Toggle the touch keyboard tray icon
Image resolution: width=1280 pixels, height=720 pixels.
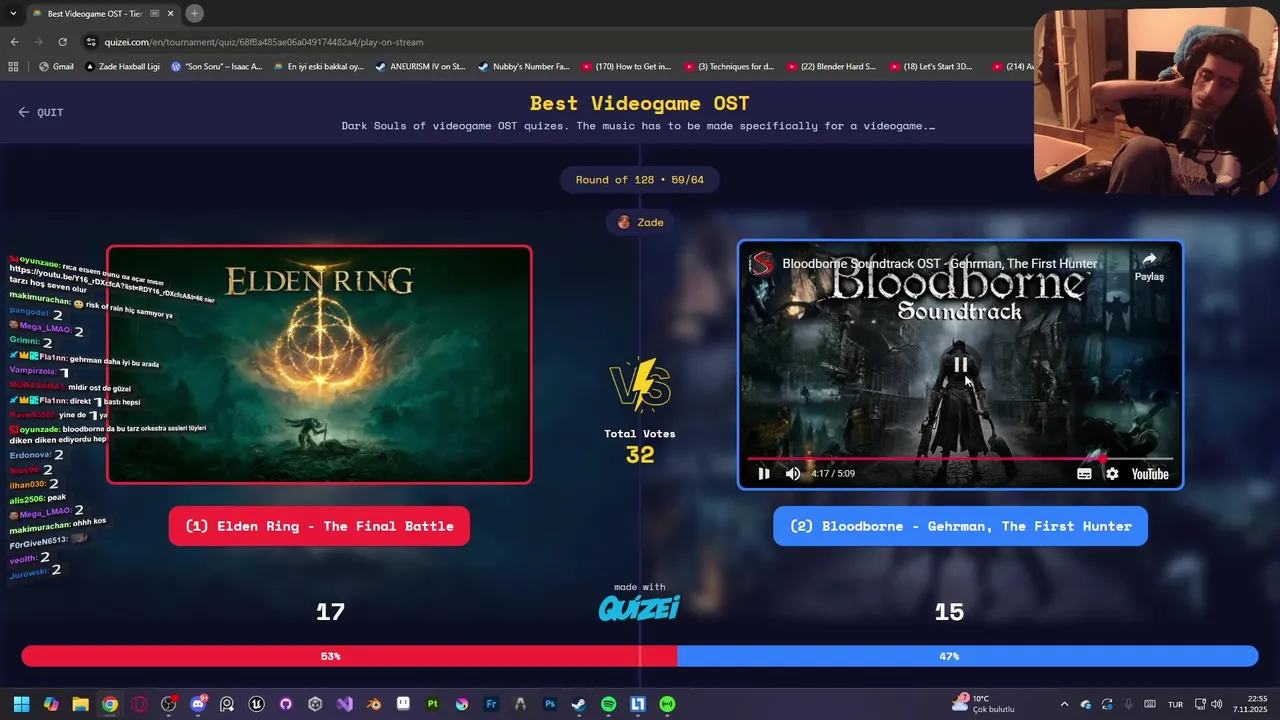point(1150,704)
